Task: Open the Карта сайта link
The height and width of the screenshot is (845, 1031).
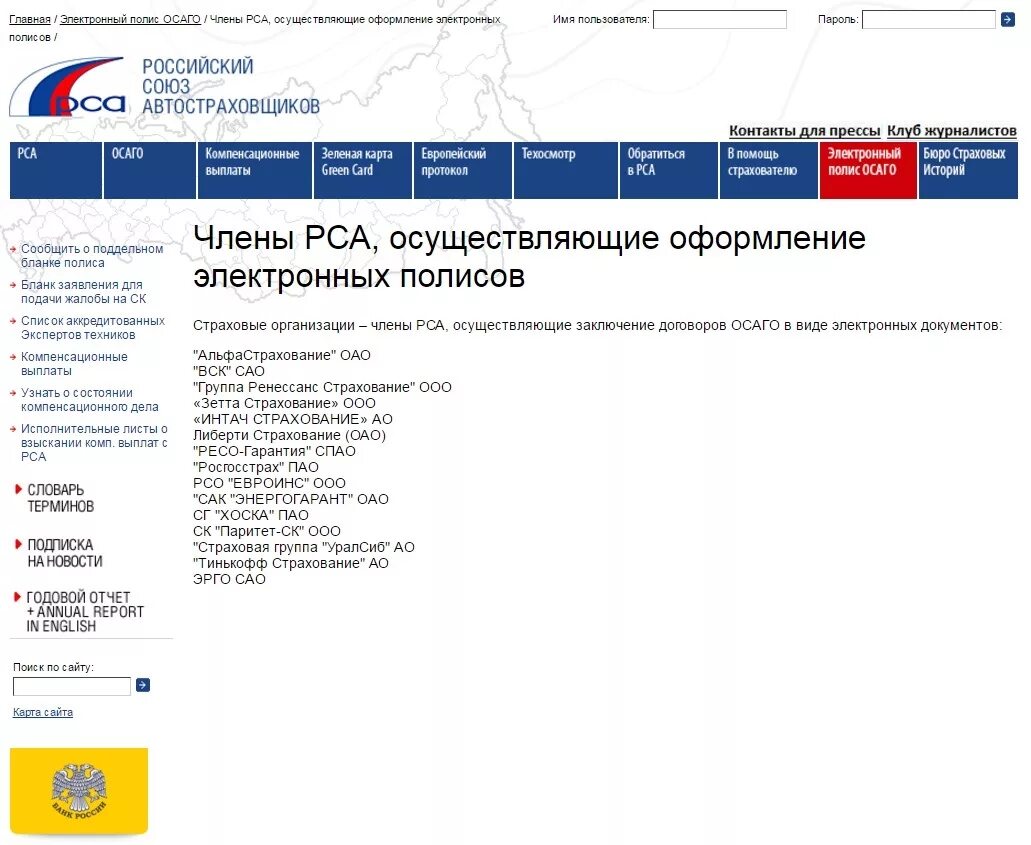Action: [43, 712]
